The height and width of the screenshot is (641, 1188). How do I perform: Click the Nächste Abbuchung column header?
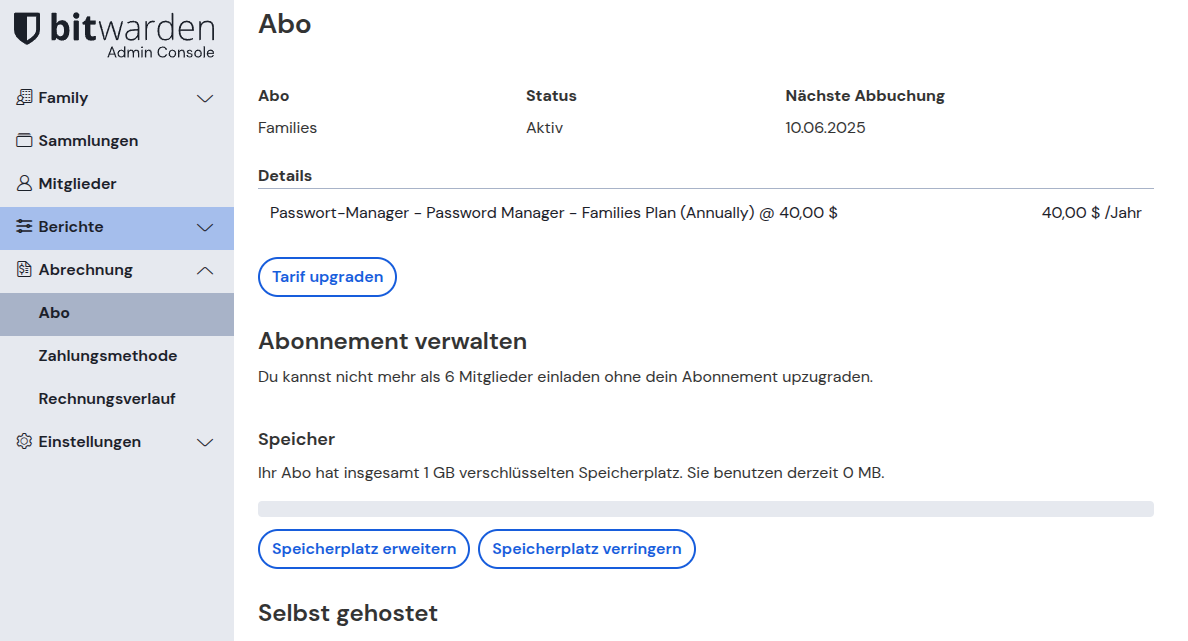click(x=864, y=96)
